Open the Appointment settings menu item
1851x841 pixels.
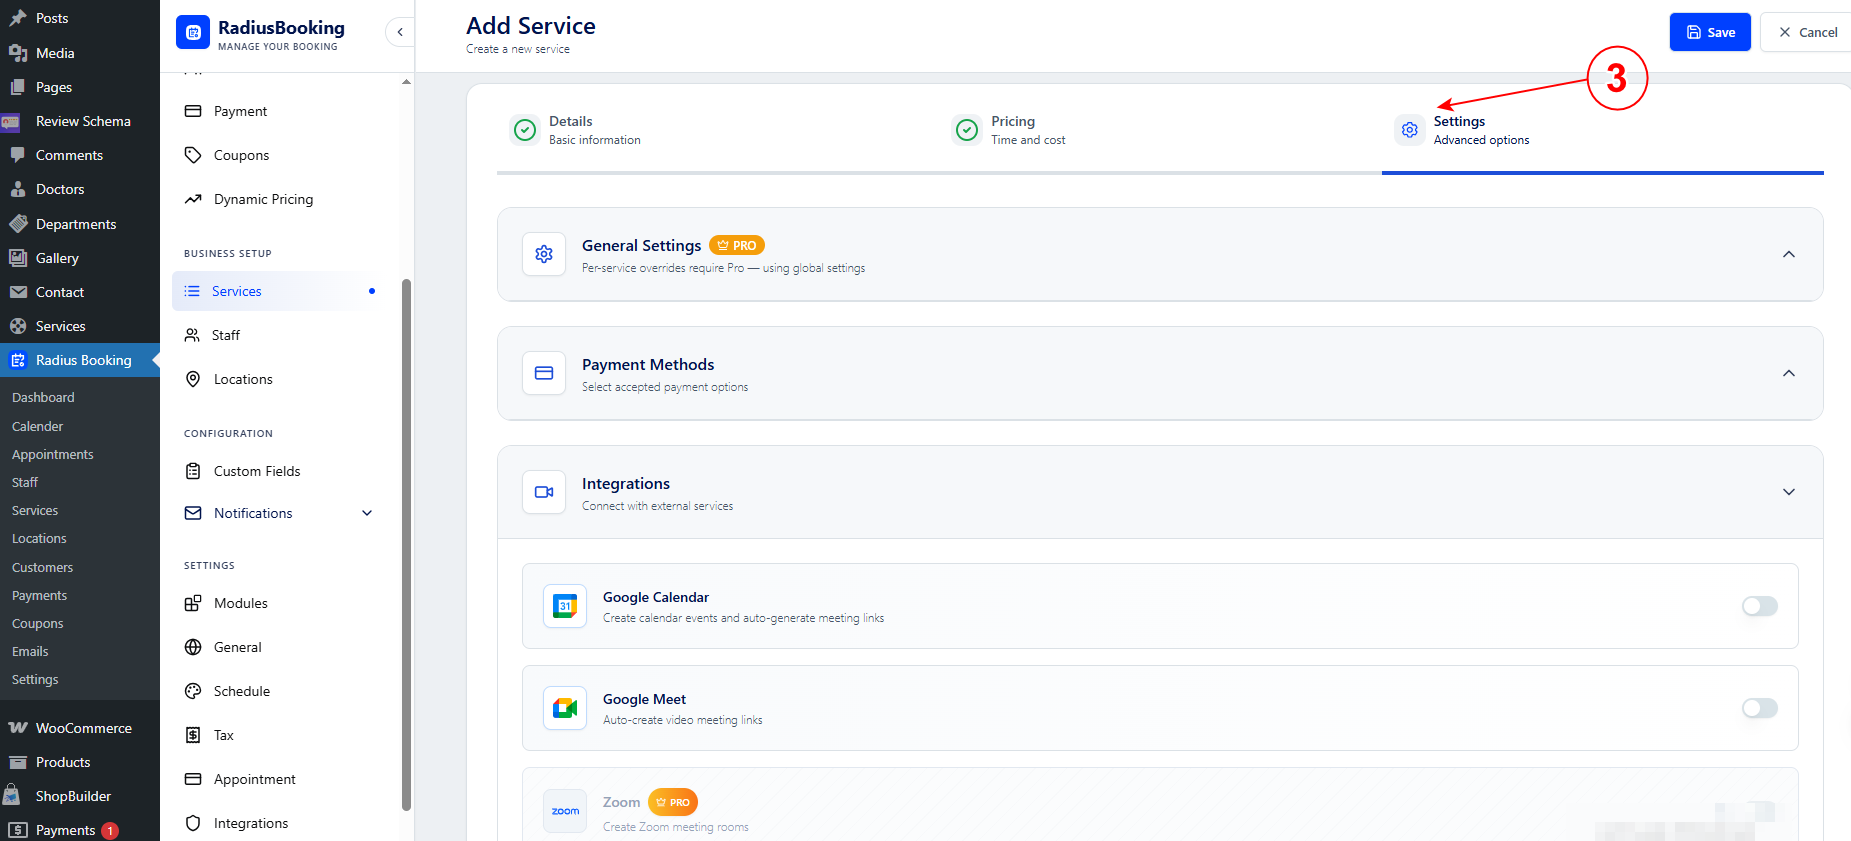278,779
